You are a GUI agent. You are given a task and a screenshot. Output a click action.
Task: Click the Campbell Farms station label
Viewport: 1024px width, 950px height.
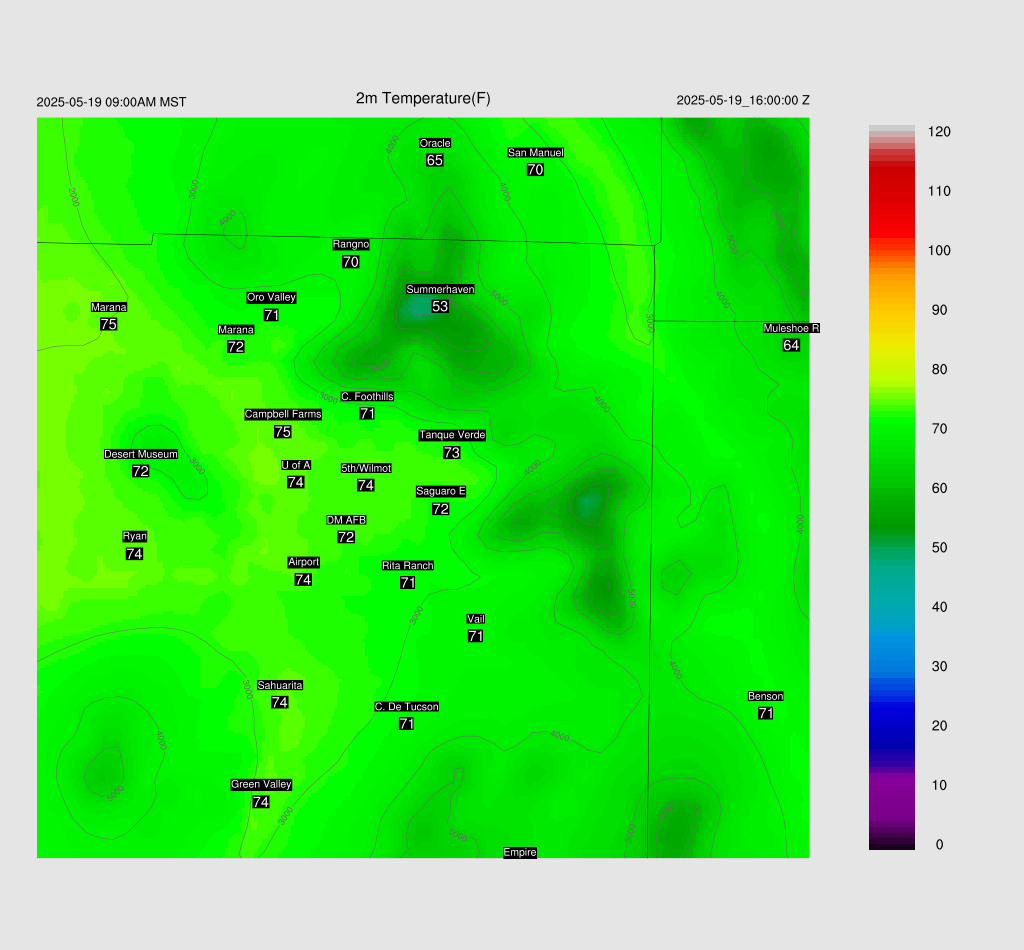[x=283, y=414]
